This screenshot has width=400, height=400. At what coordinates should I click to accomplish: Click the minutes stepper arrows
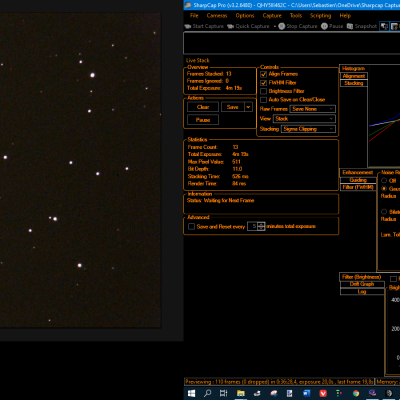(x=261, y=226)
